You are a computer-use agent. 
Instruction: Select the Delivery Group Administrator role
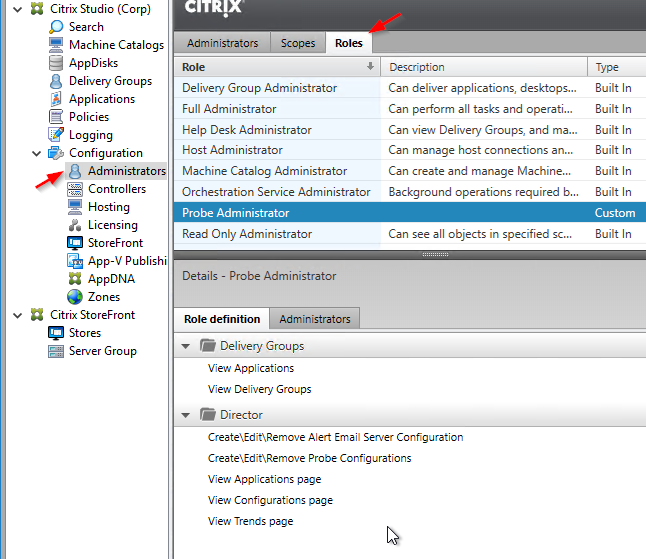tap(410, 88)
